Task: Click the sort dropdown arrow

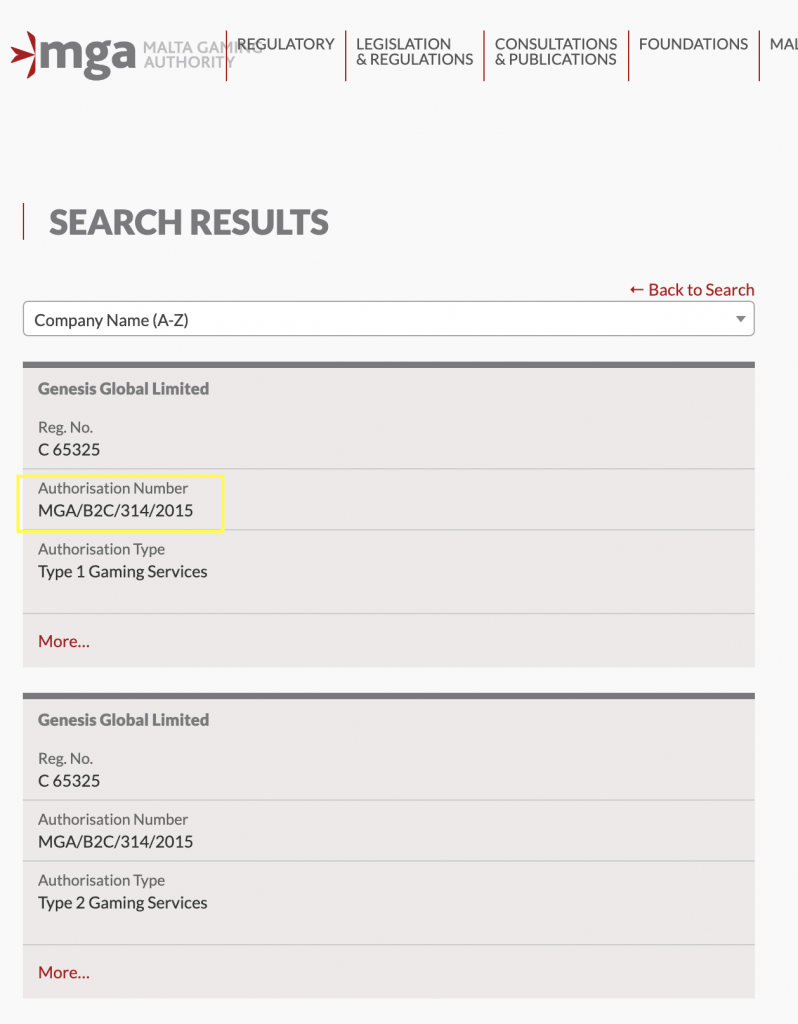Action: [x=741, y=319]
